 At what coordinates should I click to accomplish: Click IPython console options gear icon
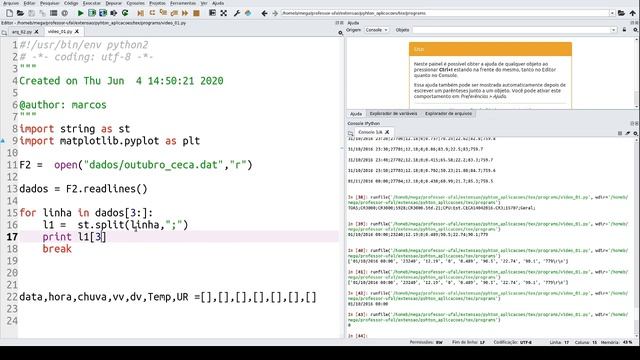[635, 133]
